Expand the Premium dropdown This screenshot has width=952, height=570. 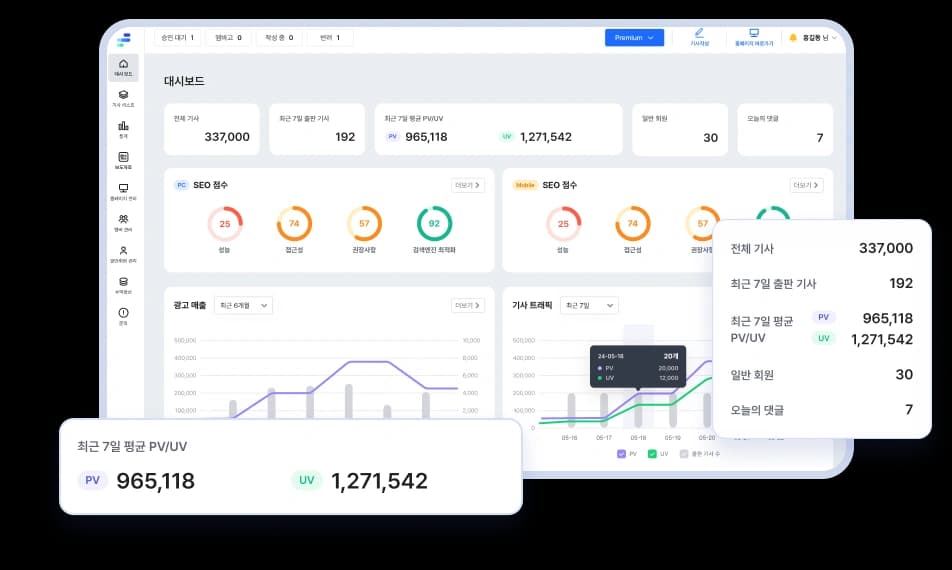point(634,38)
